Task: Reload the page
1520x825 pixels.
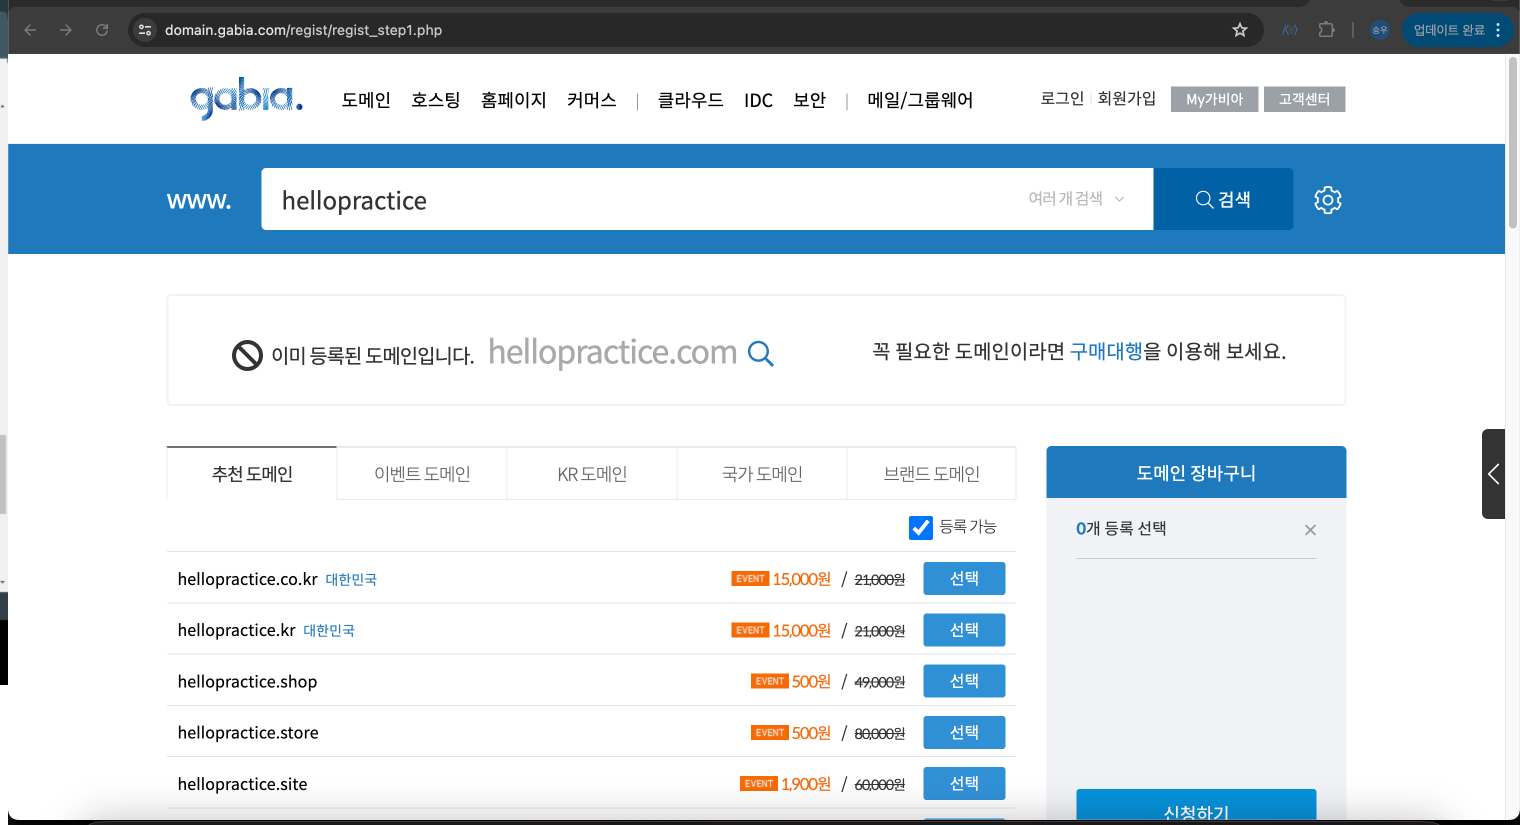Action: (x=102, y=30)
